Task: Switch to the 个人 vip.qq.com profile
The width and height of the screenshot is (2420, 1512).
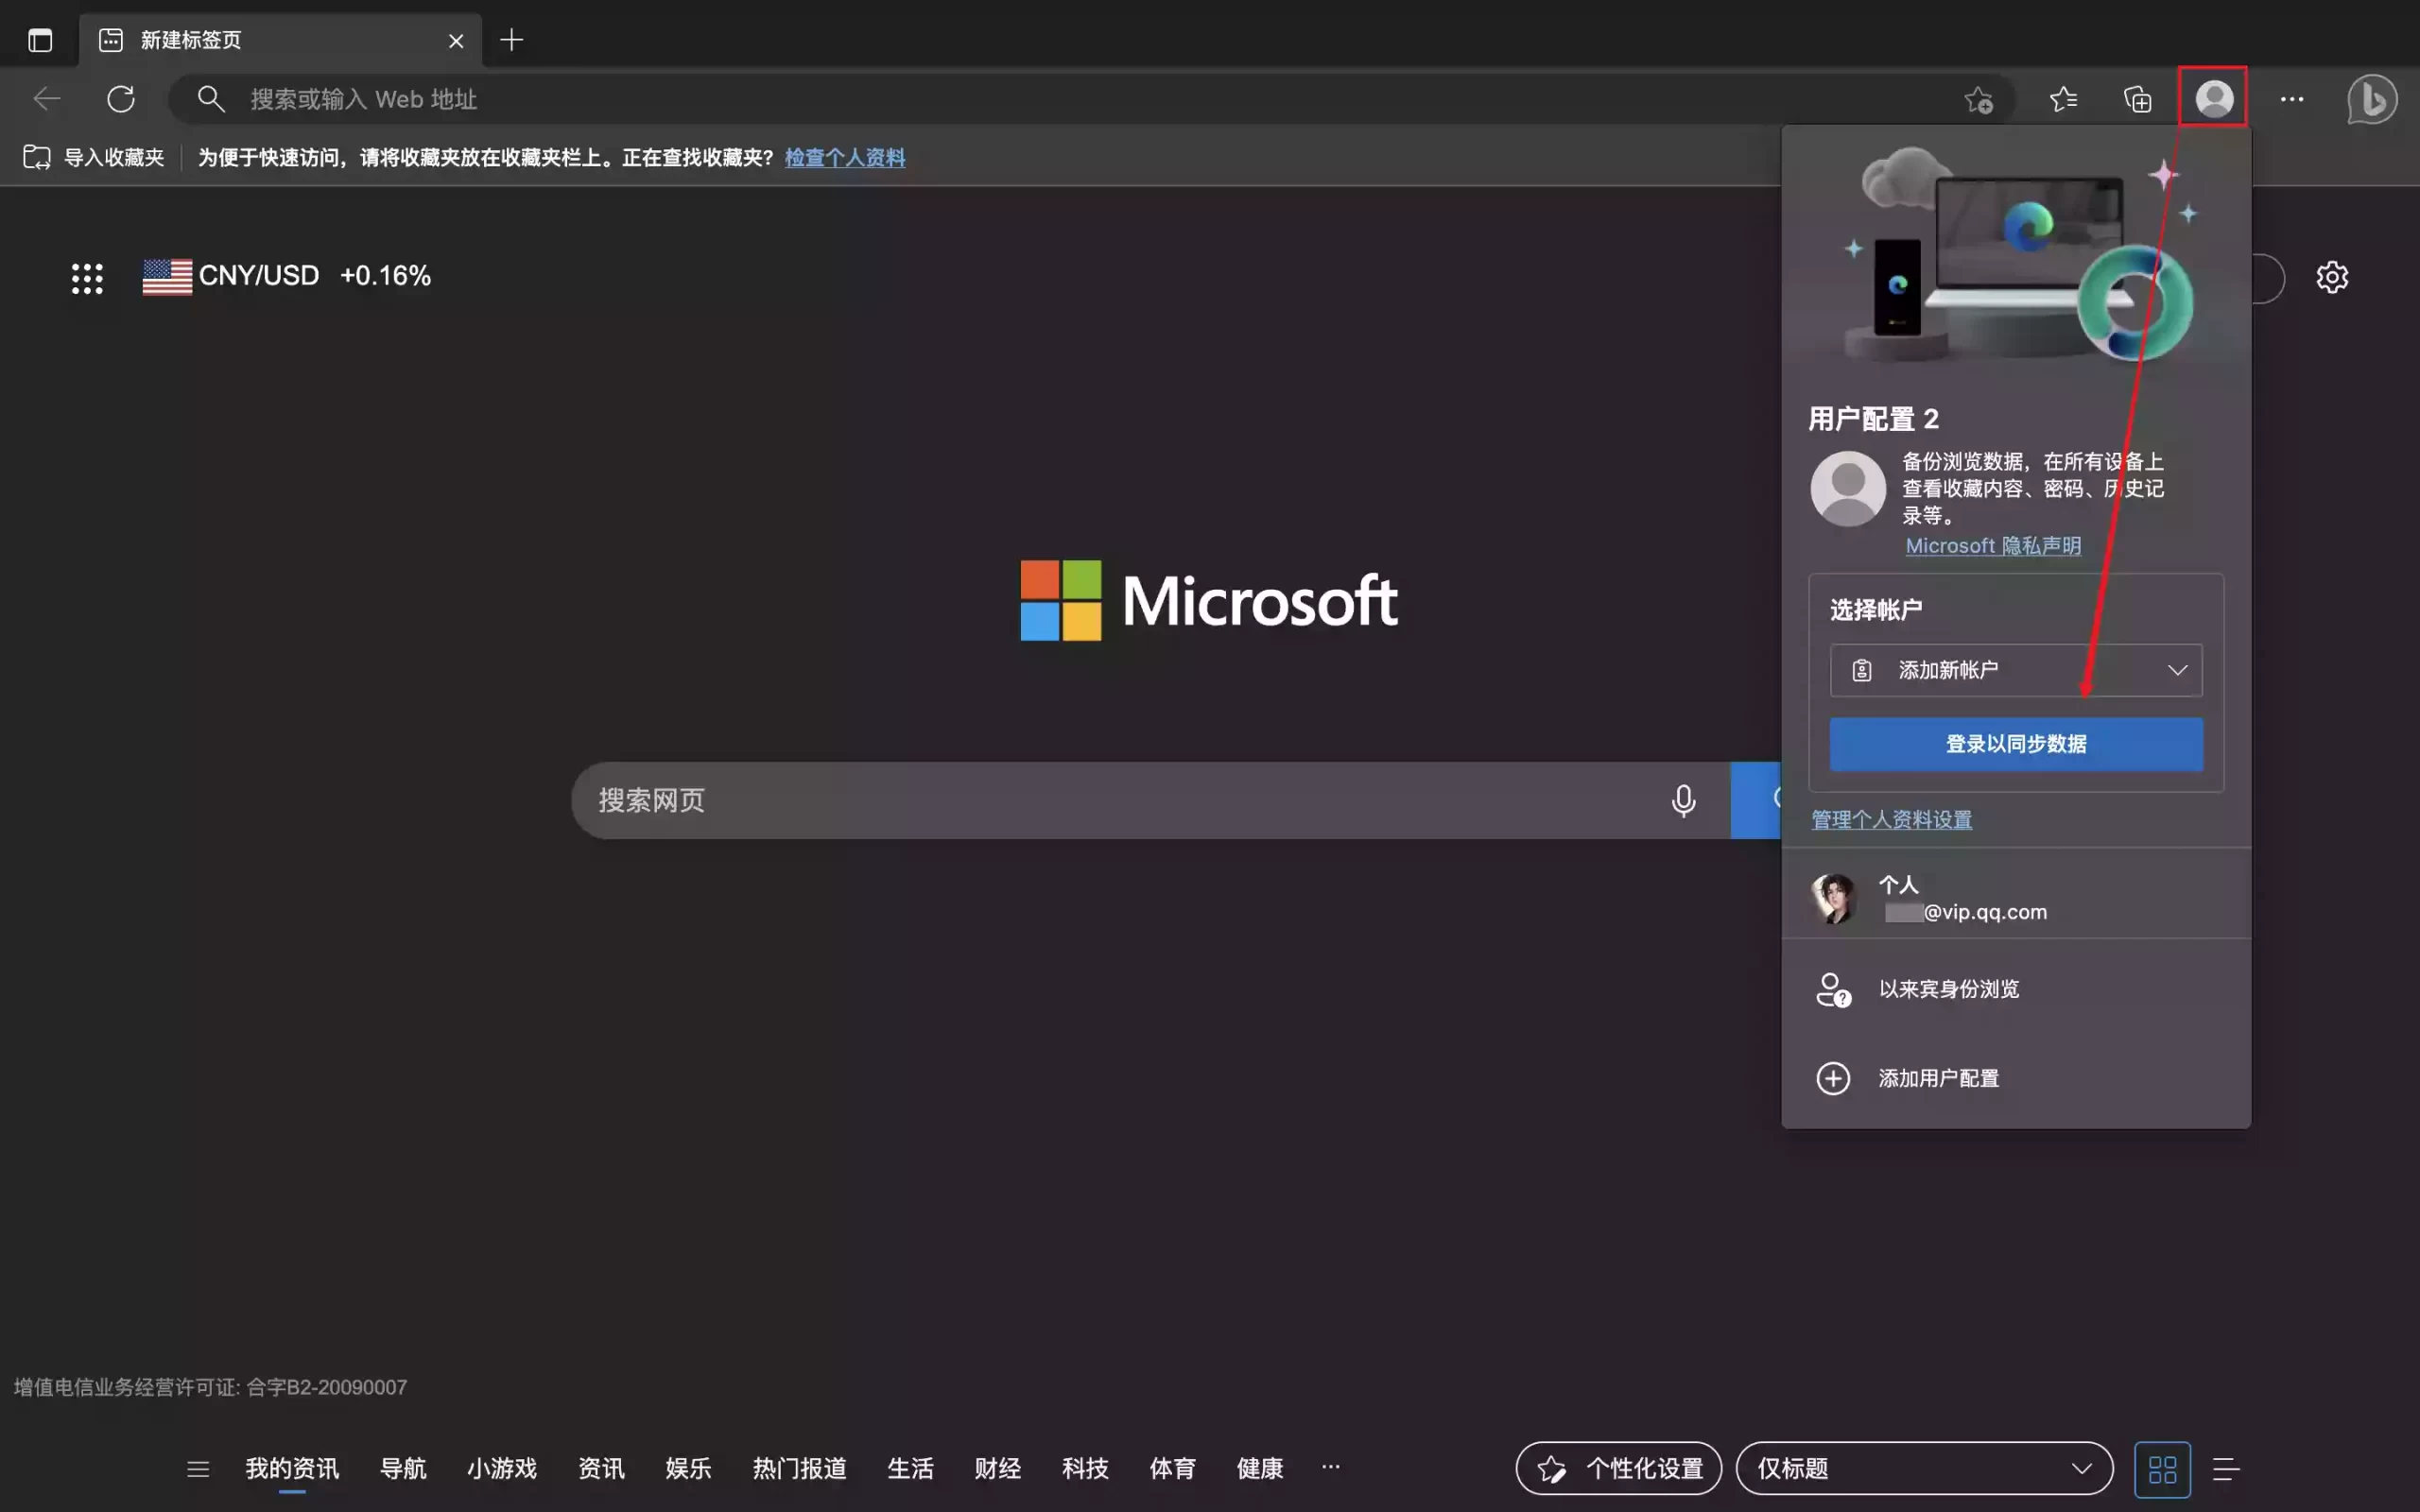Action: pos(2016,898)
